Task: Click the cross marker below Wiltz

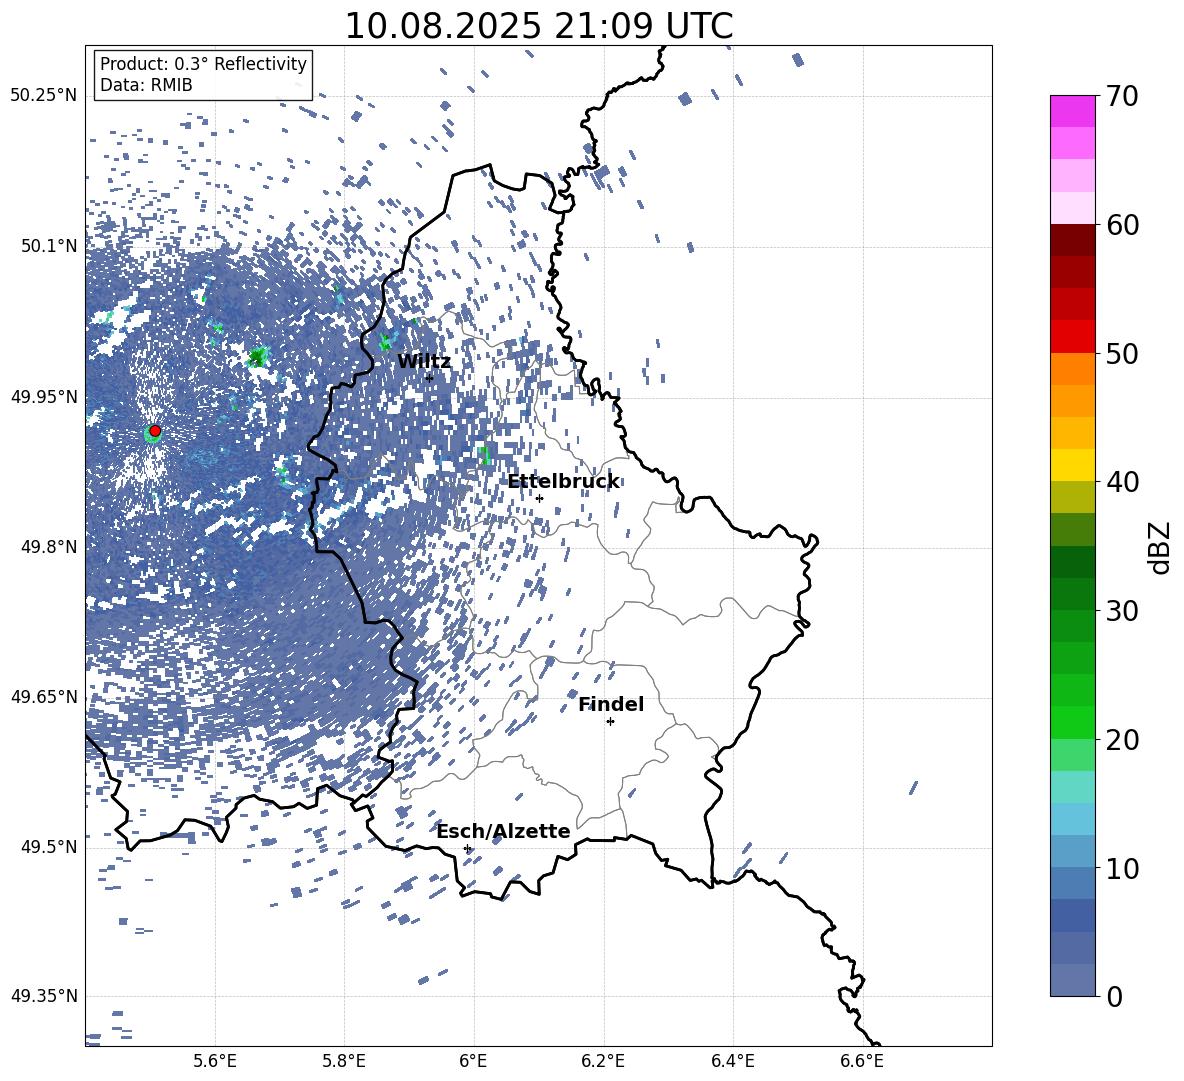Action: [429, 378]
